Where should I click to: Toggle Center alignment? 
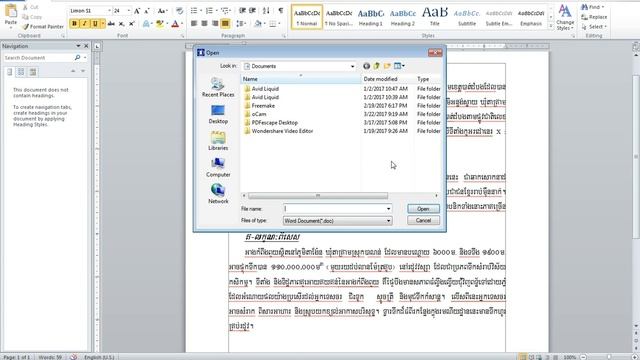(x=204, y=24)
